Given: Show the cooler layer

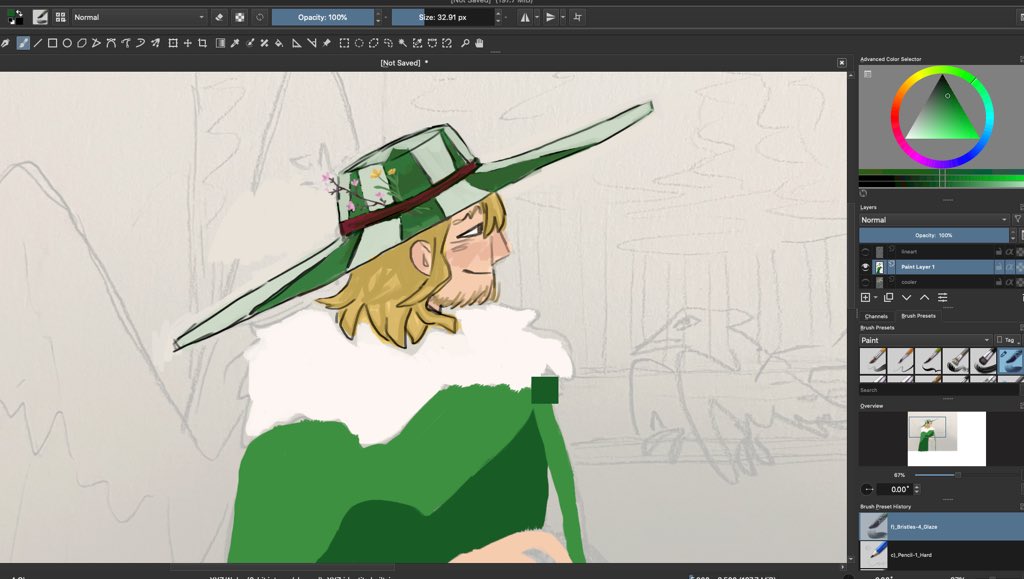Looking at the screenshot, I should tap(865, 282).
